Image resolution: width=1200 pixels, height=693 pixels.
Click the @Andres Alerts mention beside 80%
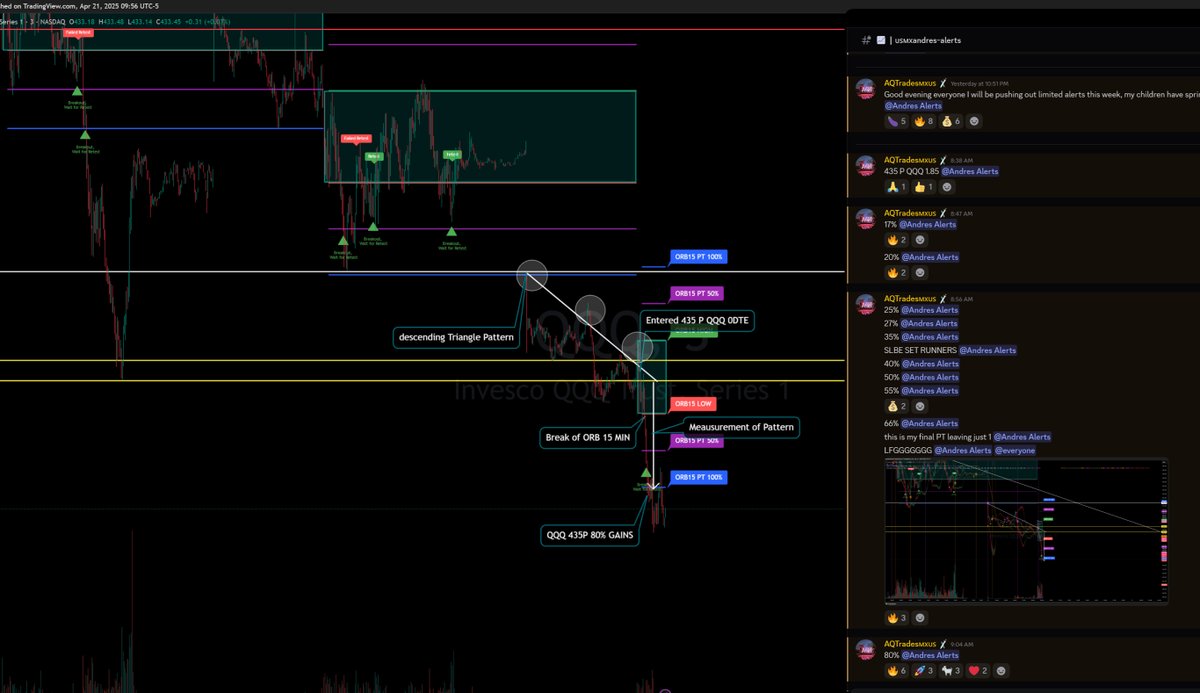pos(929,655)
